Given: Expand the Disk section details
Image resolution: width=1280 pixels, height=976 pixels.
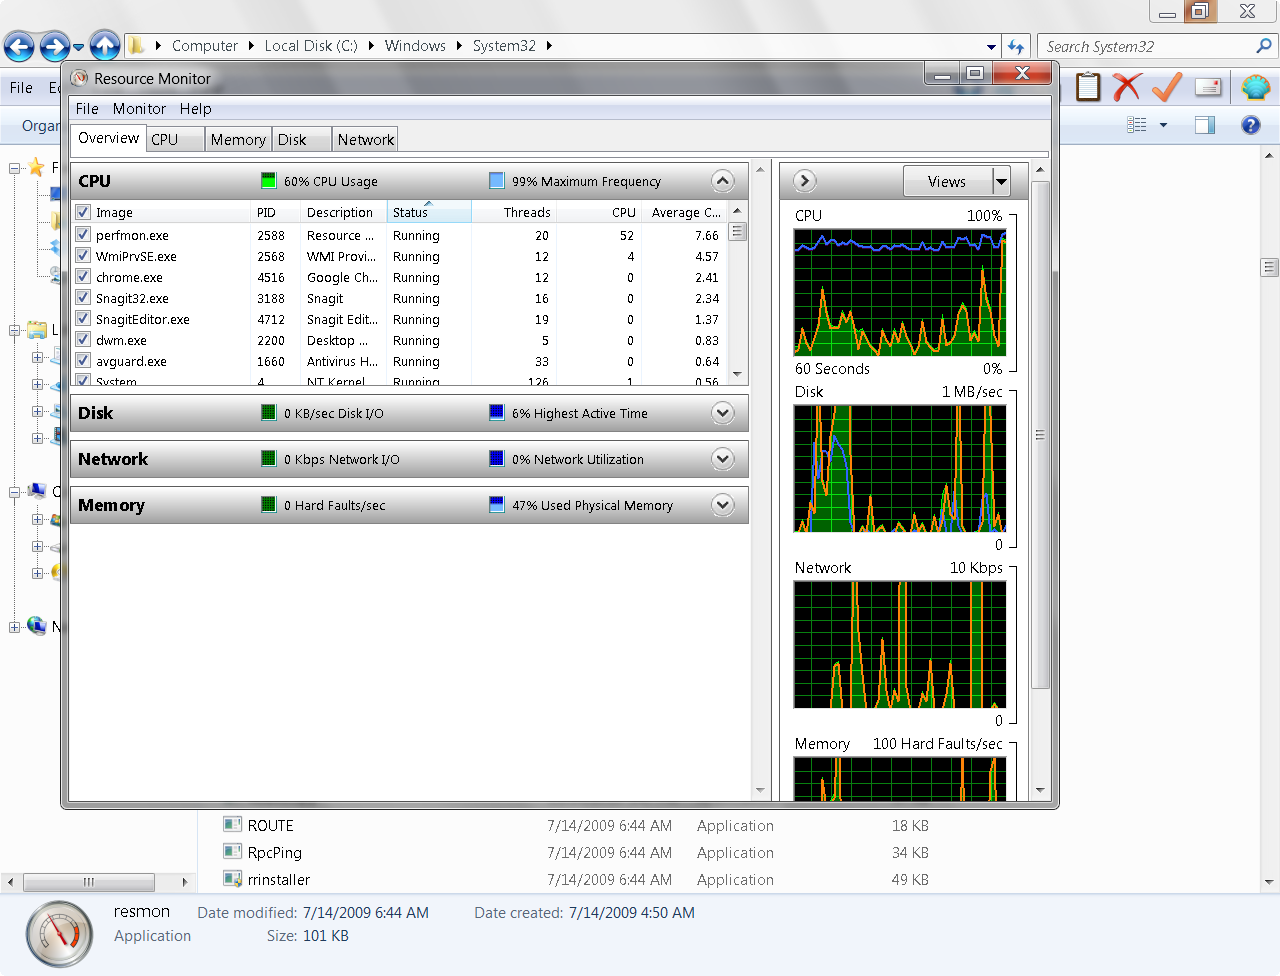Looking at the screenshot, I should click(x=722, y=413).
